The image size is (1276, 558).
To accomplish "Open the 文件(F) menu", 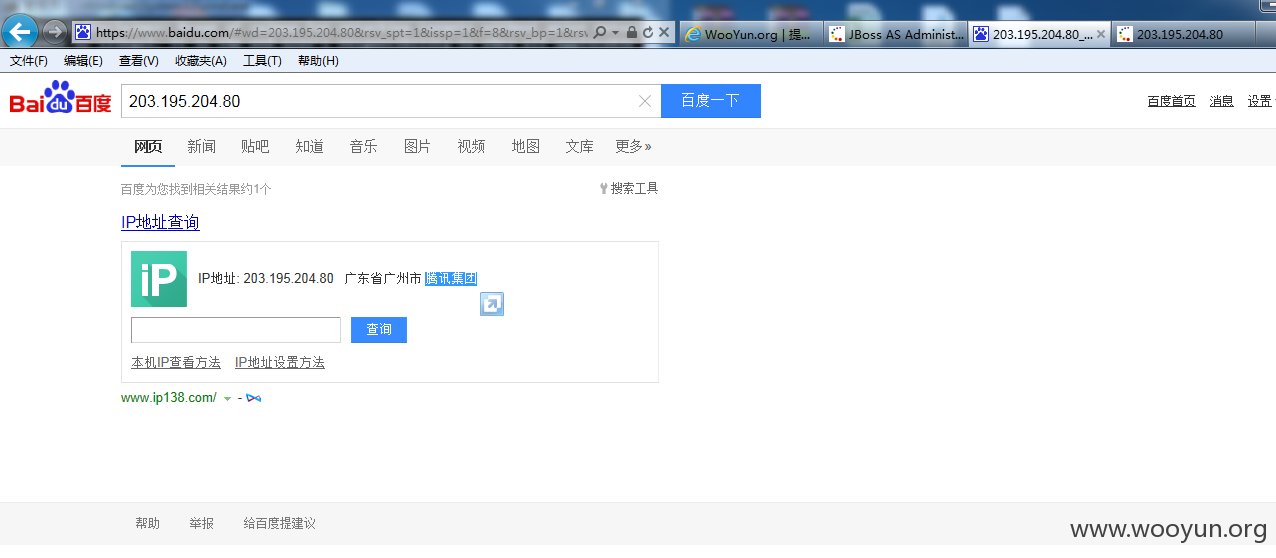I will tap(29, 61).
